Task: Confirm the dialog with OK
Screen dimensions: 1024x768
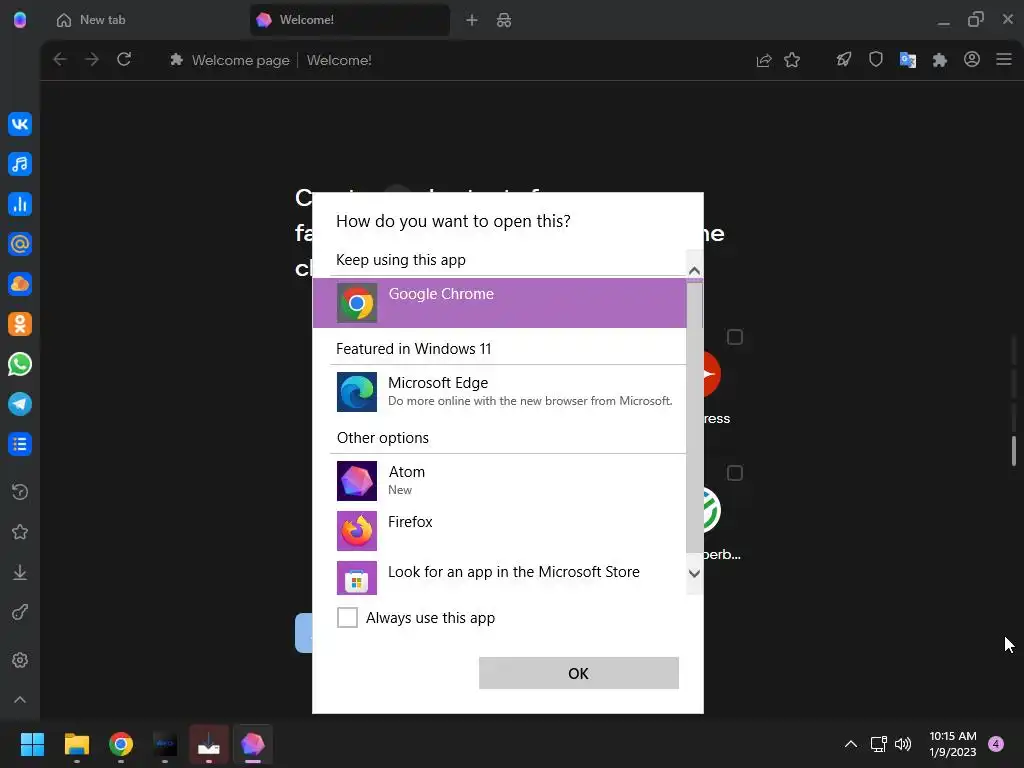Action: (x=579, y=673)
